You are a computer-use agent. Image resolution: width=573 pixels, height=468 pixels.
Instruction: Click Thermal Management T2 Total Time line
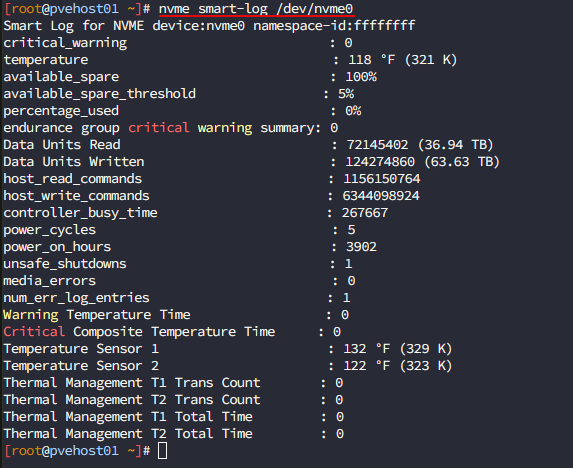pos(174,434)
